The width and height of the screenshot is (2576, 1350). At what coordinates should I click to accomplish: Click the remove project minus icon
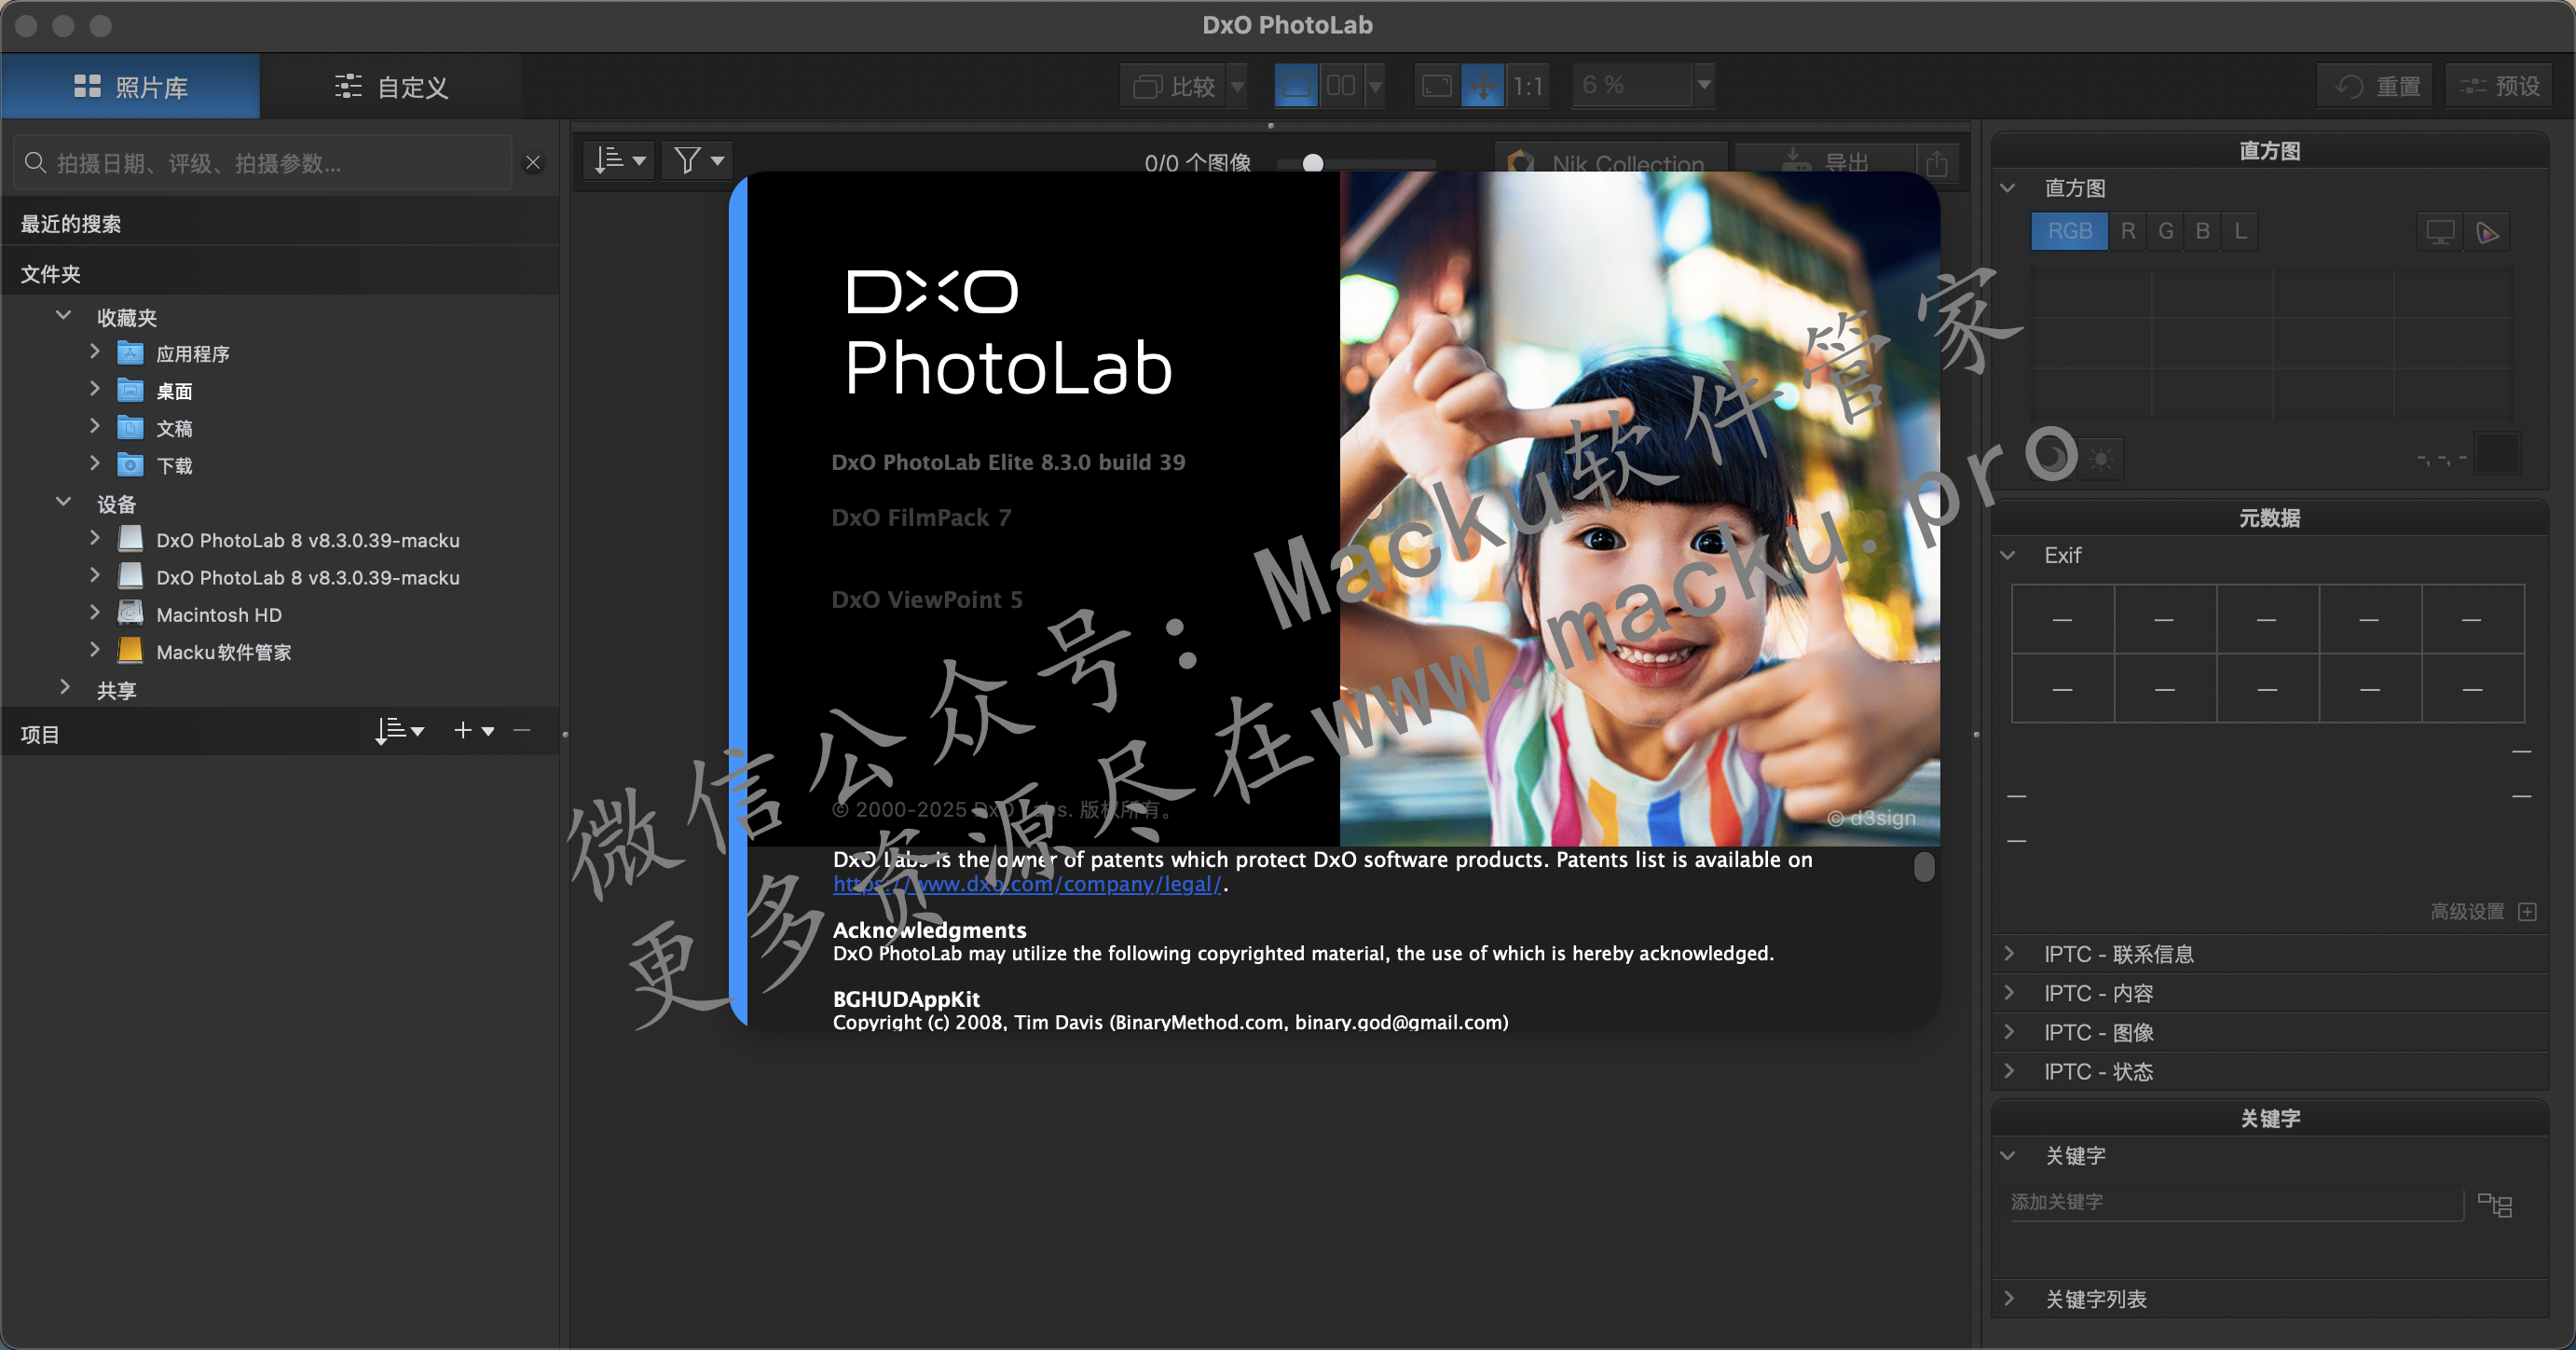tap(522, 731)
